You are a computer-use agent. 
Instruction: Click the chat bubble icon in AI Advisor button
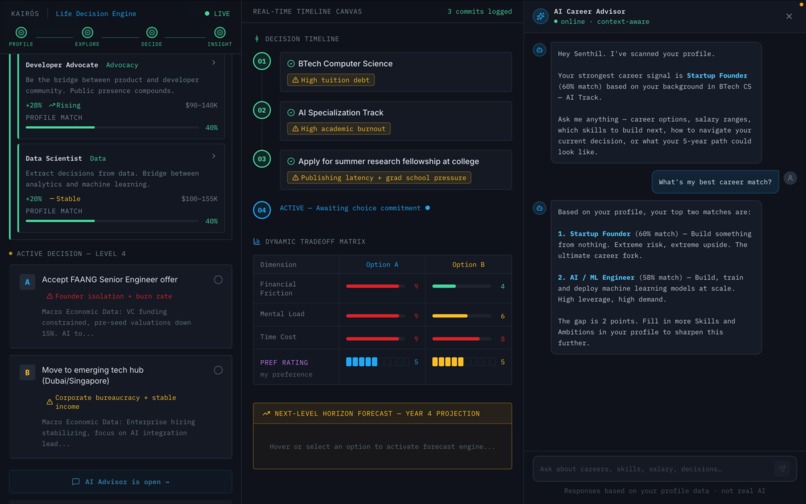coord(76,482)
